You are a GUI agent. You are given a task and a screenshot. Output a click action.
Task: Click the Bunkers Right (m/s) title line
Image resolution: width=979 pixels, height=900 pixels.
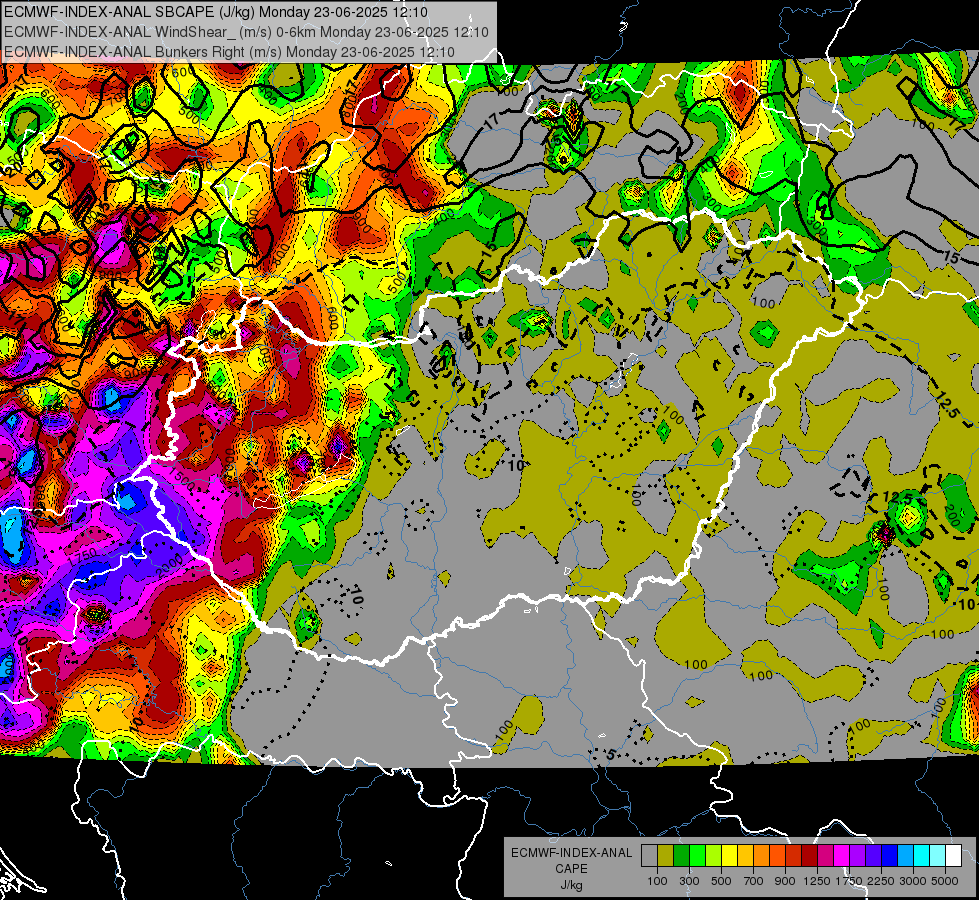pos(229,52)
